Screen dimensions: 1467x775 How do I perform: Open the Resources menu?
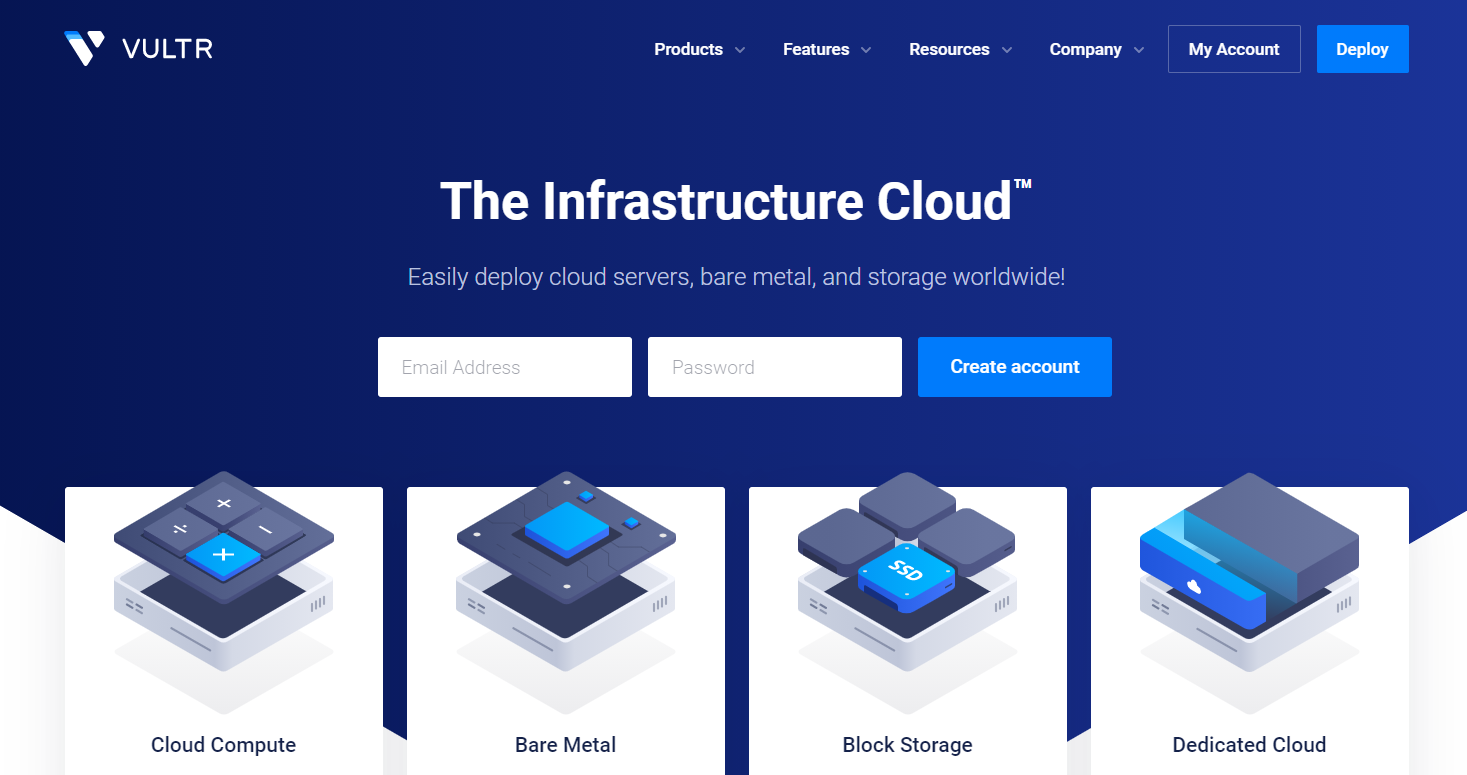coord(949,49)
